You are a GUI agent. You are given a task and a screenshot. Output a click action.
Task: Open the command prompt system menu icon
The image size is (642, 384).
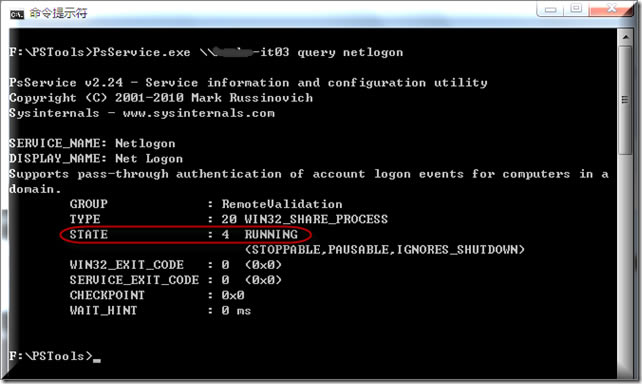pos(17,14)
